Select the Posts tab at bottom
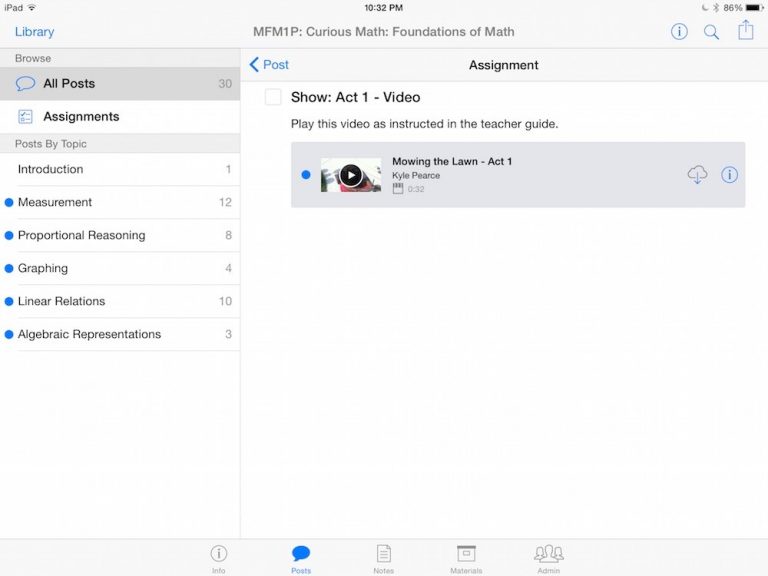Screen dimensions: 768x576 [301, 557]
